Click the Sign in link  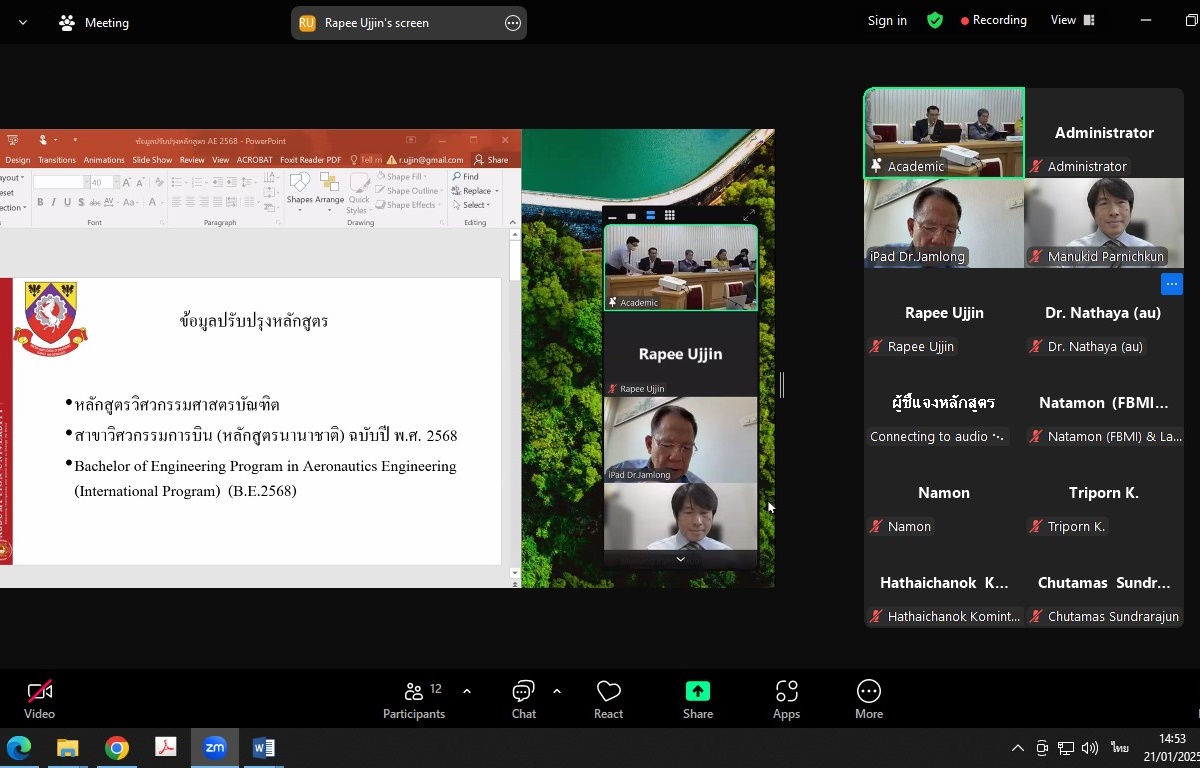887,20
